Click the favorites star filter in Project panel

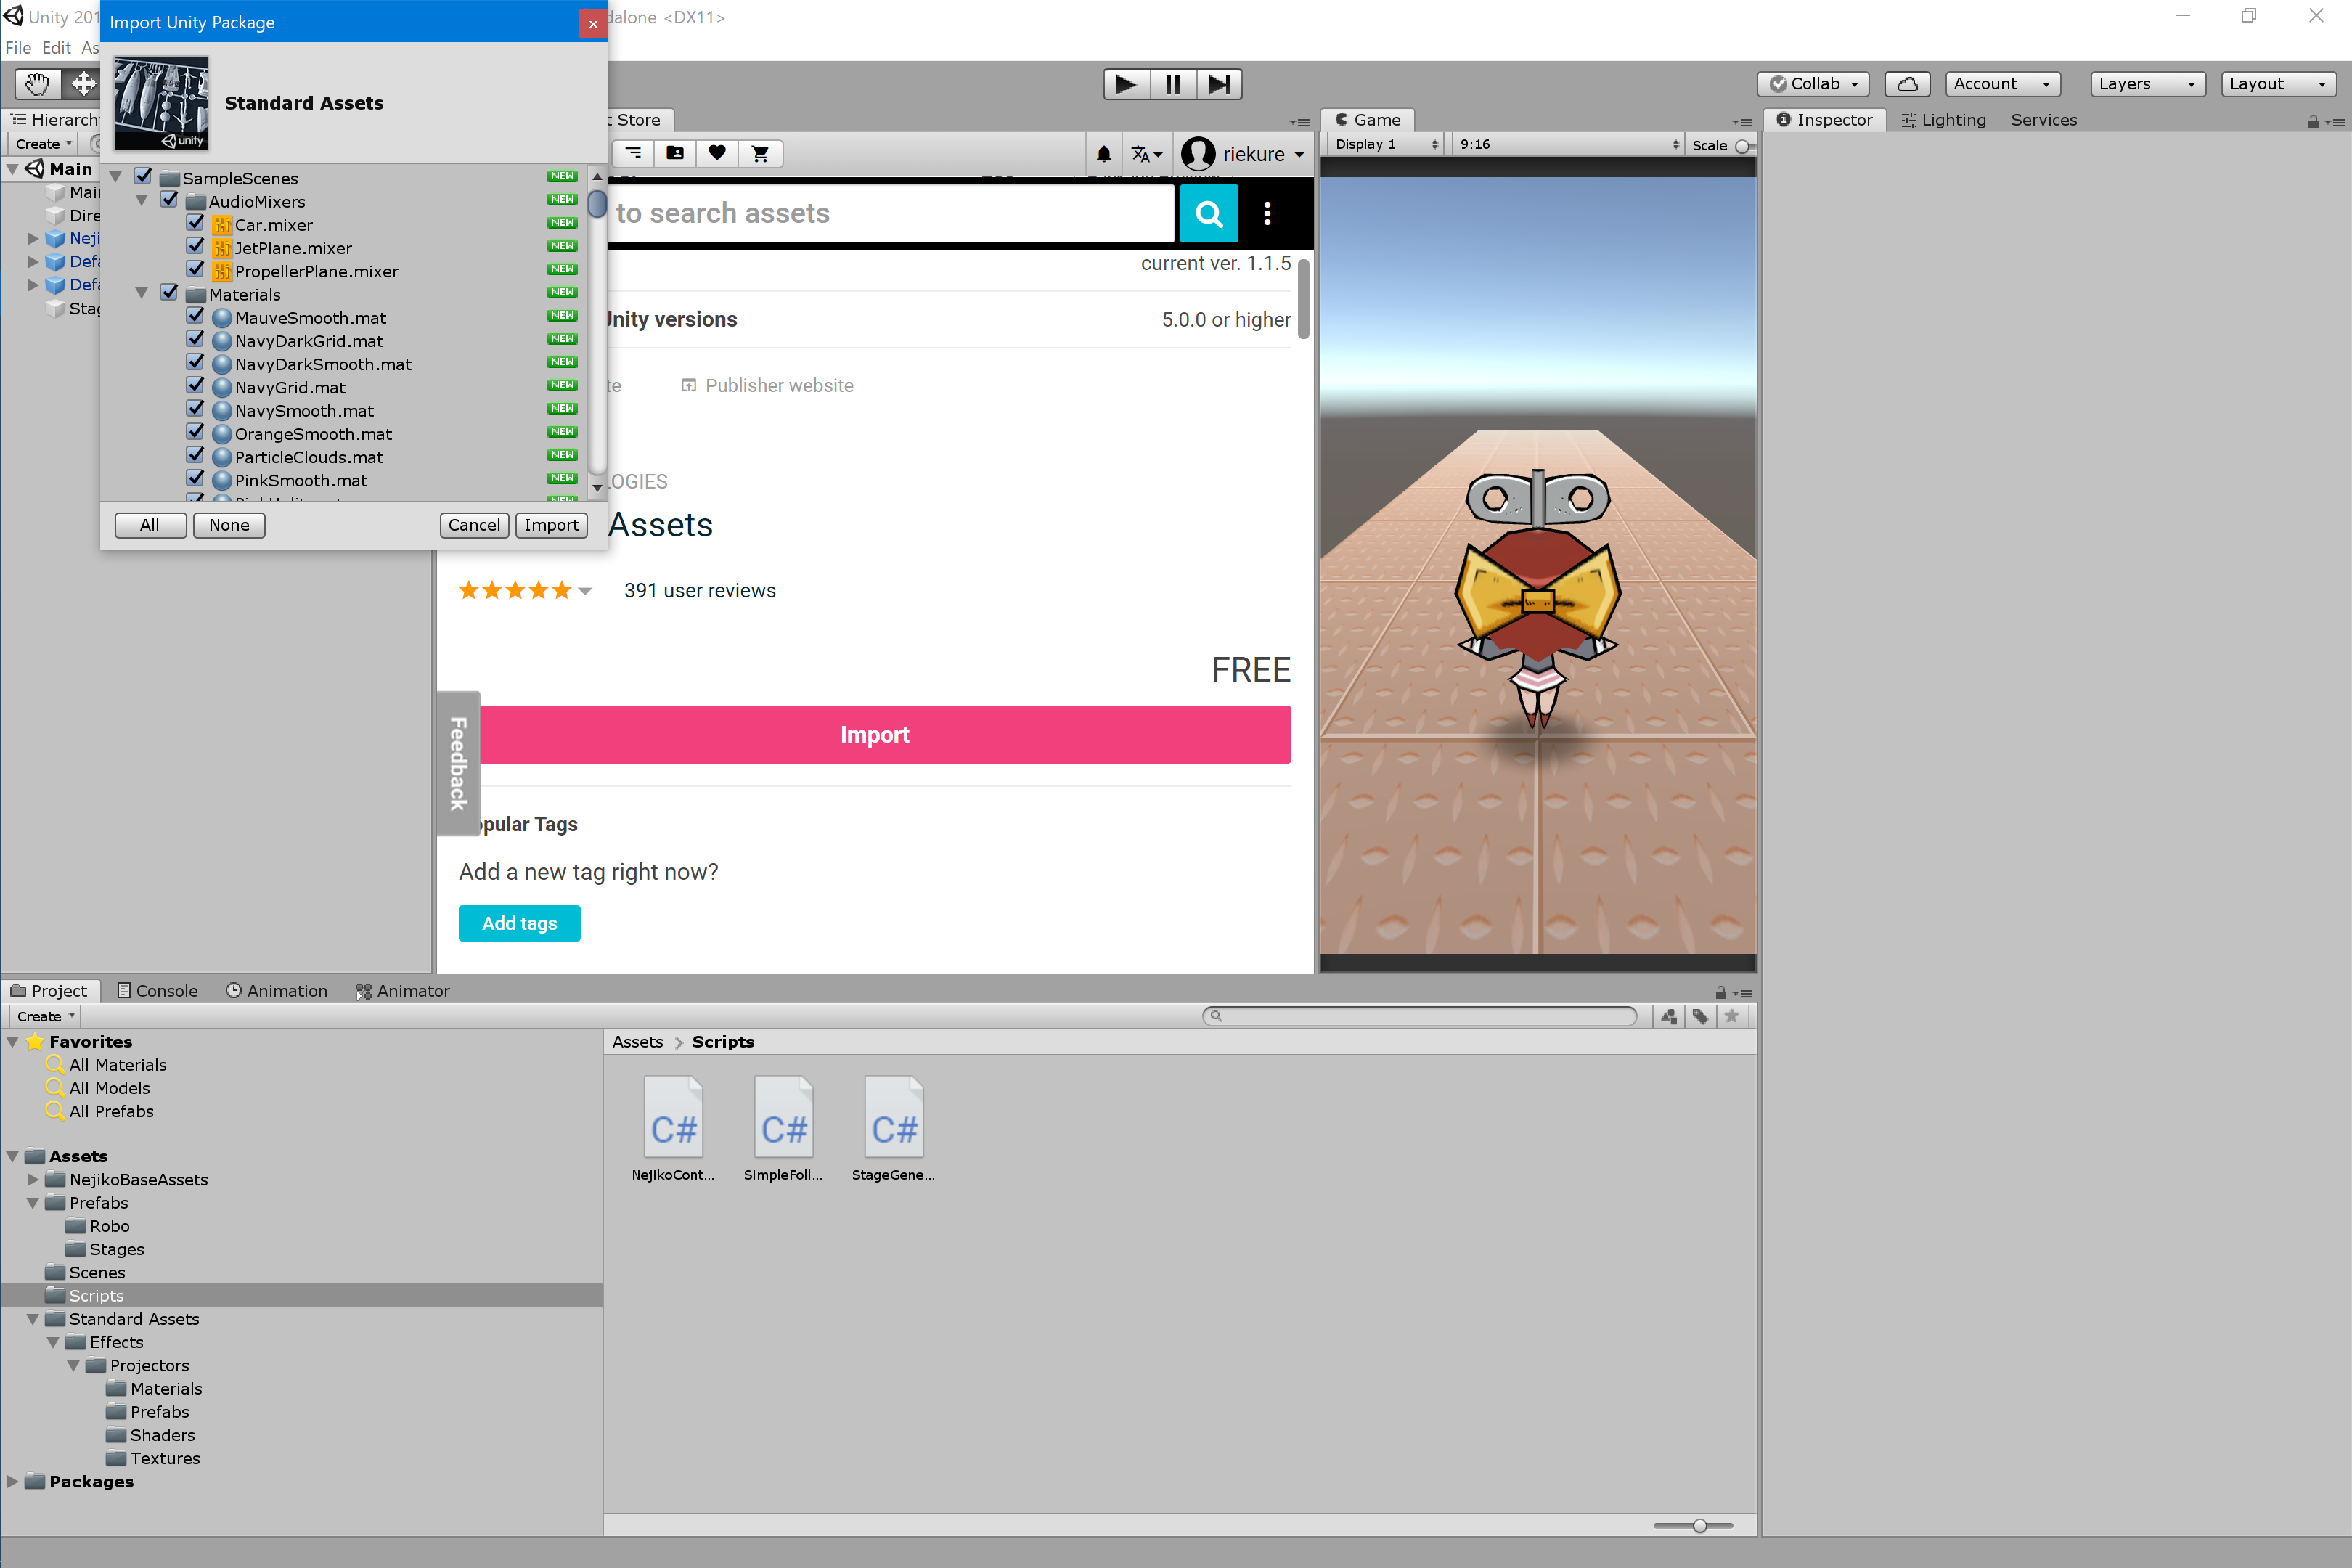pyautogui.click(x=1733, y=1016)
